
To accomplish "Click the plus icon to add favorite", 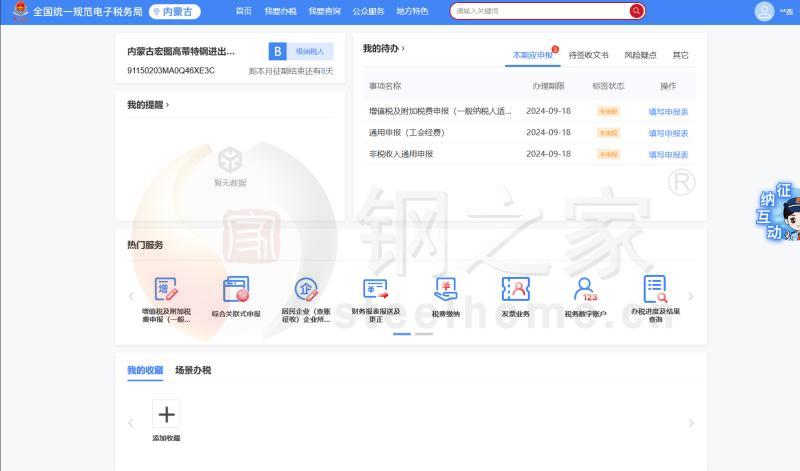I will [166, 414].
